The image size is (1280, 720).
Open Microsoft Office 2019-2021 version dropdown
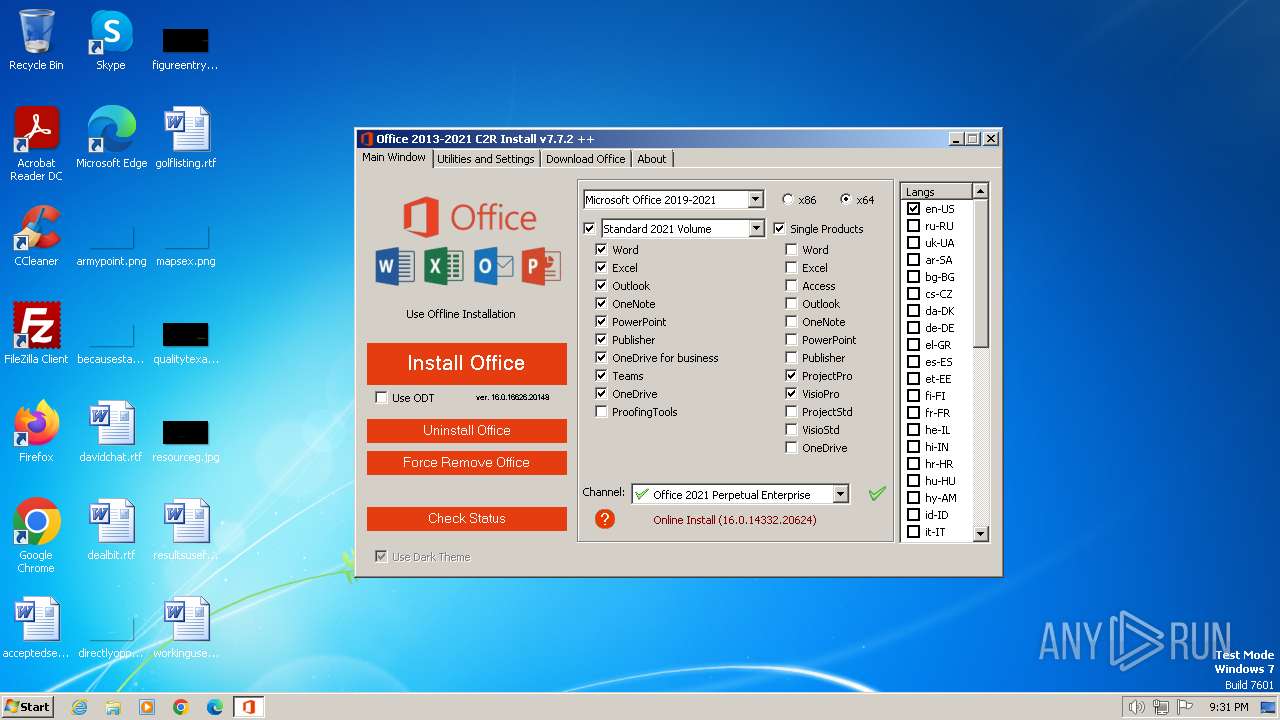pyautogui.click(x=755, y=199)
